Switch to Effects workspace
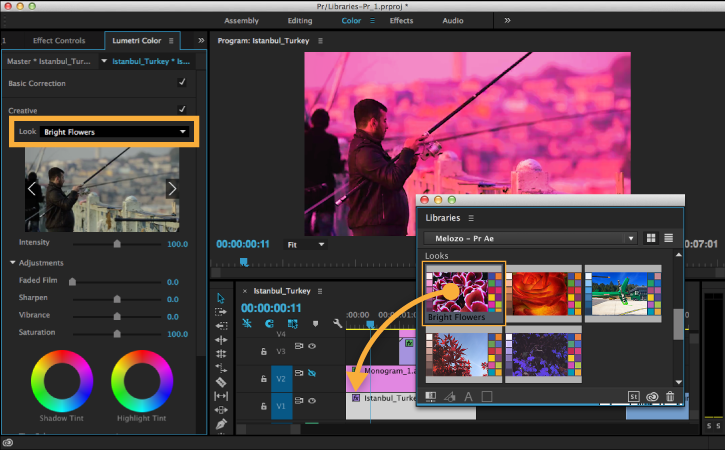 [x=401, y=20]
